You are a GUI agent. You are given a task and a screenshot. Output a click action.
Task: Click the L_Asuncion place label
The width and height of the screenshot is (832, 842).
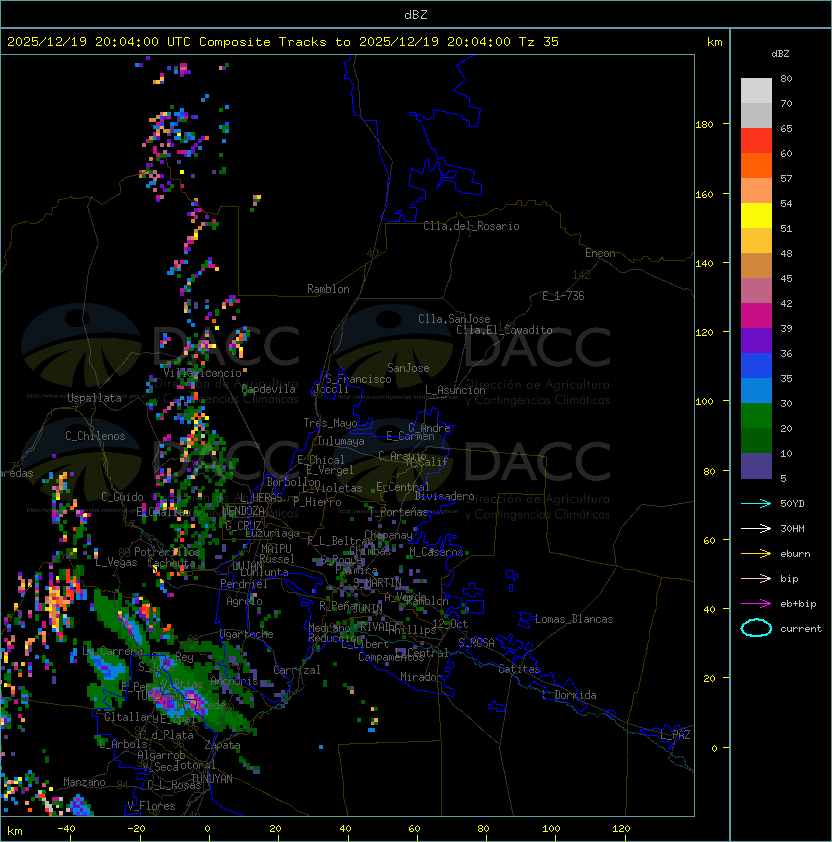pos(455,390)
